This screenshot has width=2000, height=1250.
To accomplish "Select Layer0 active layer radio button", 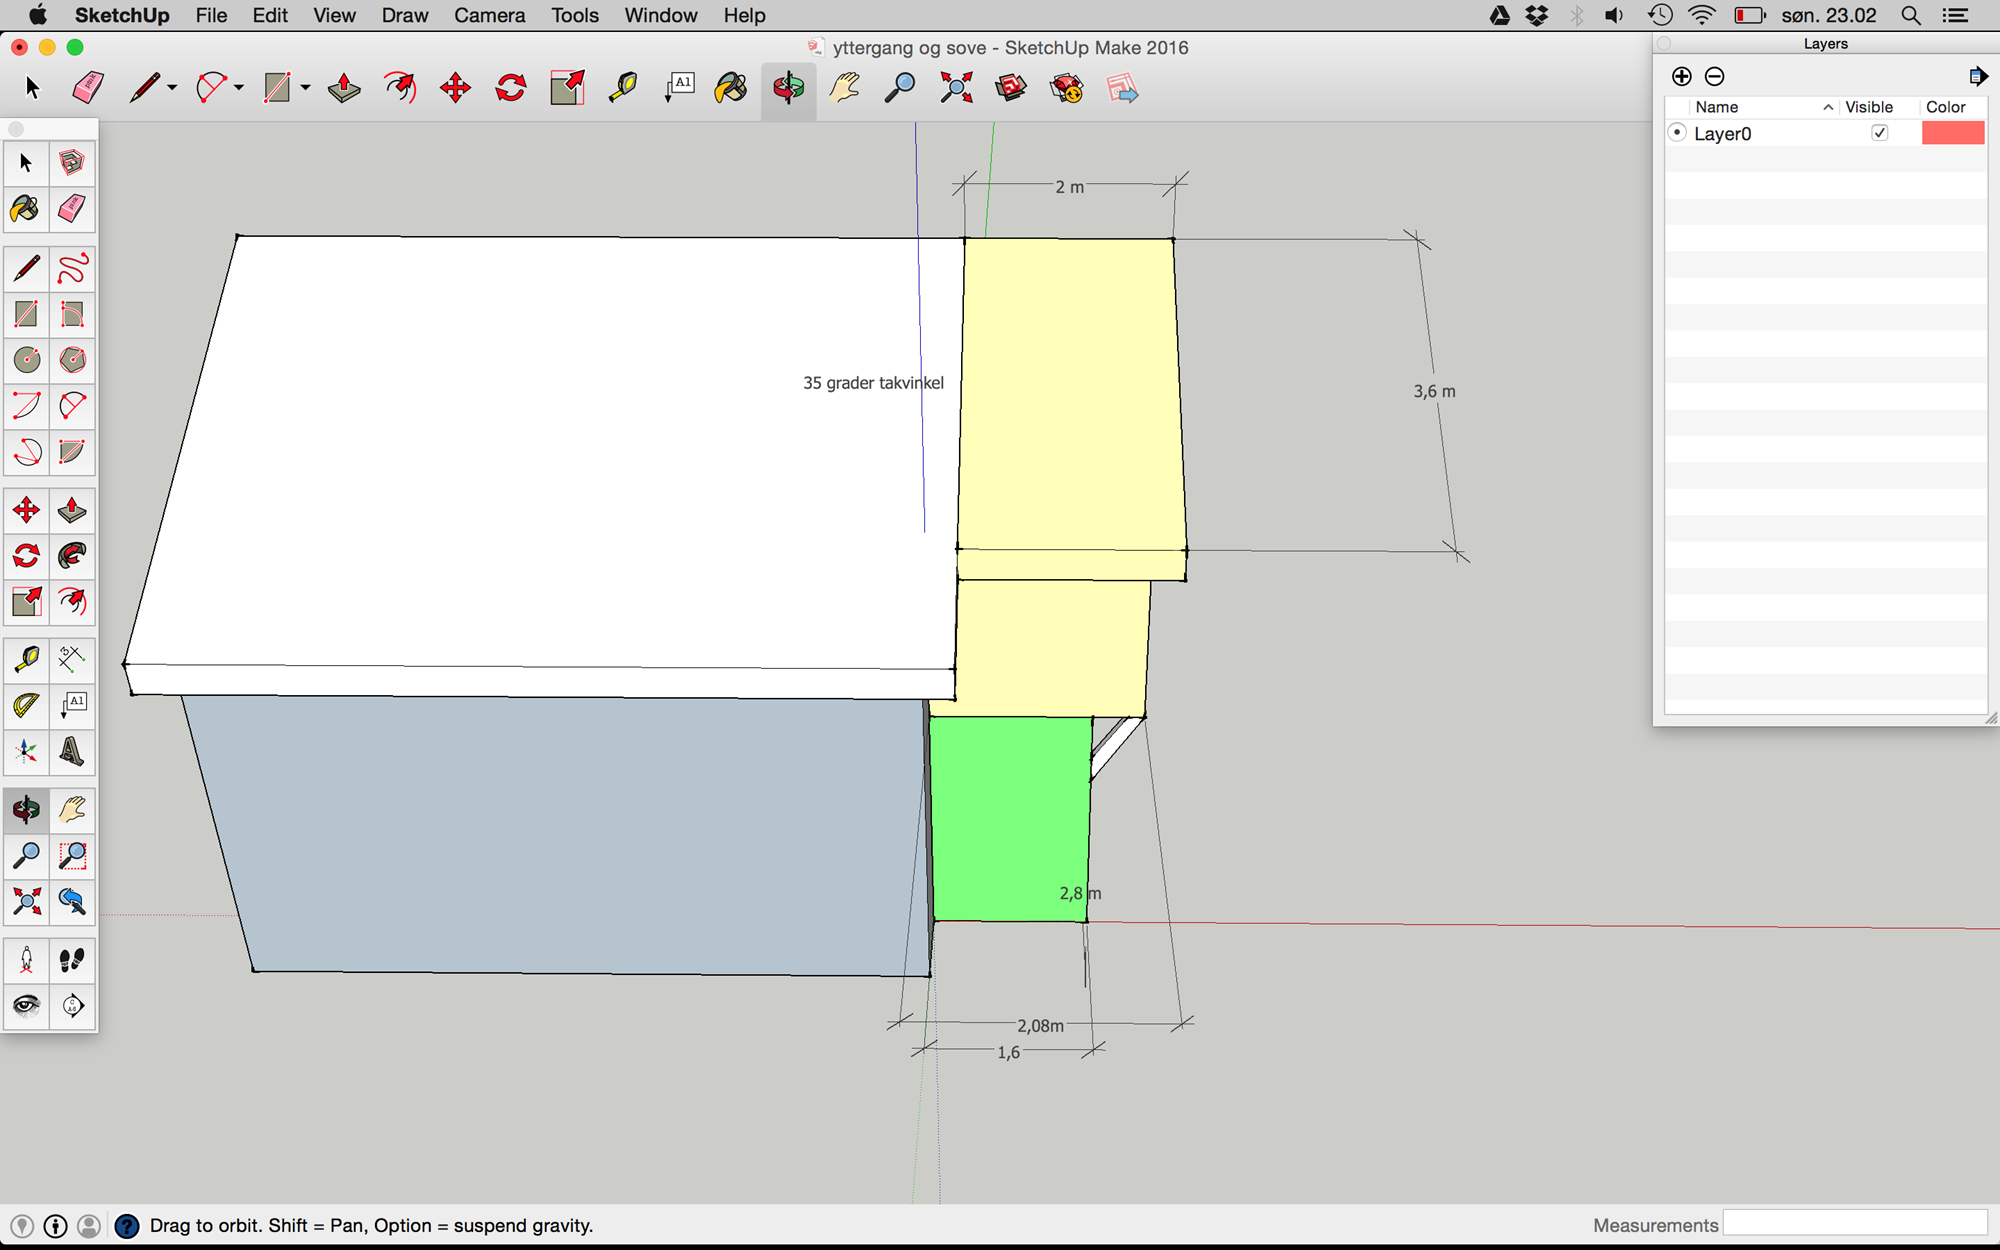I will pos(1678,132).
